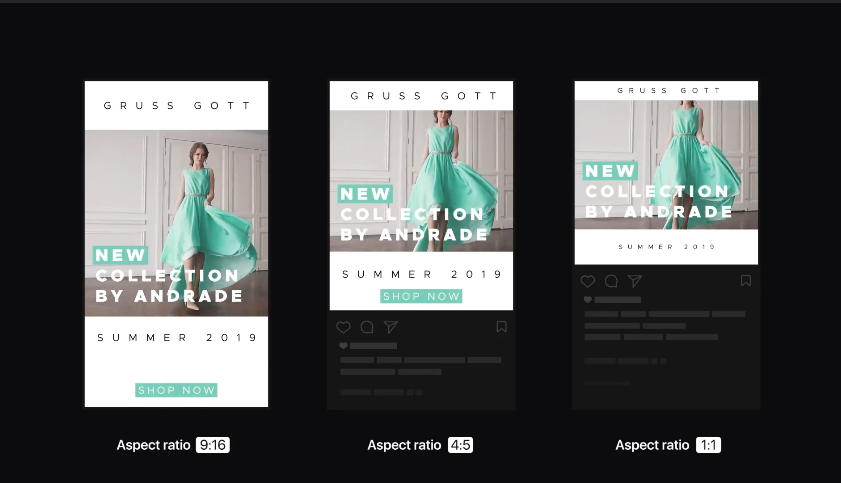Viewport: 841px width, 483px height.
Task: Click 'Aspect ratio' label beside 1:1
Action: (x=652, y=445)
